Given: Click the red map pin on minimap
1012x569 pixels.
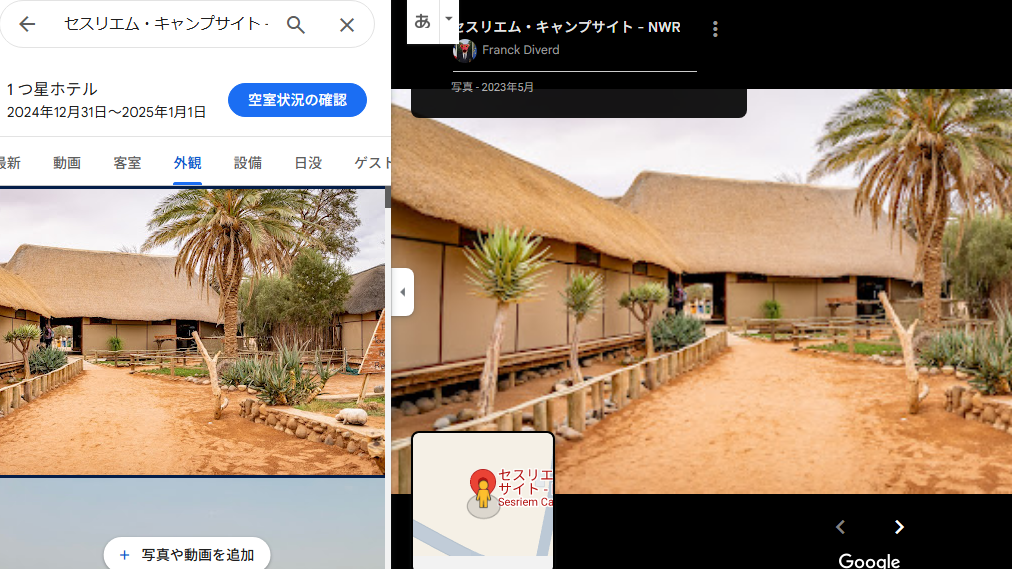Looking at the screenshot, I should click(x=483, y=485).
